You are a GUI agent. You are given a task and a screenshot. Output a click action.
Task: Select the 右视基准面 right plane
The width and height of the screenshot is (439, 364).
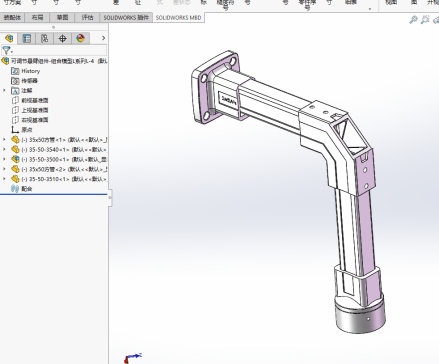pyautogui.click(x=35, y=120)
